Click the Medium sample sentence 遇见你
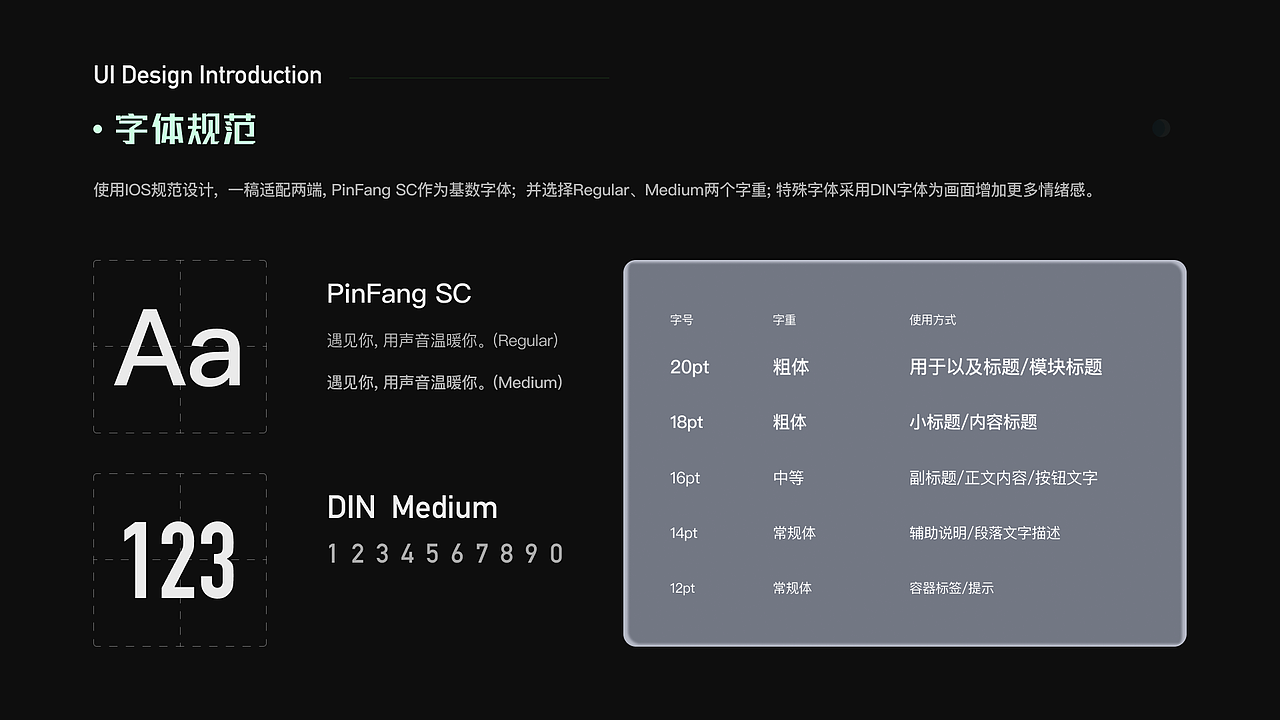This screenshot has width=1280, height=720. pyautogui.click(x=446, y=382)
